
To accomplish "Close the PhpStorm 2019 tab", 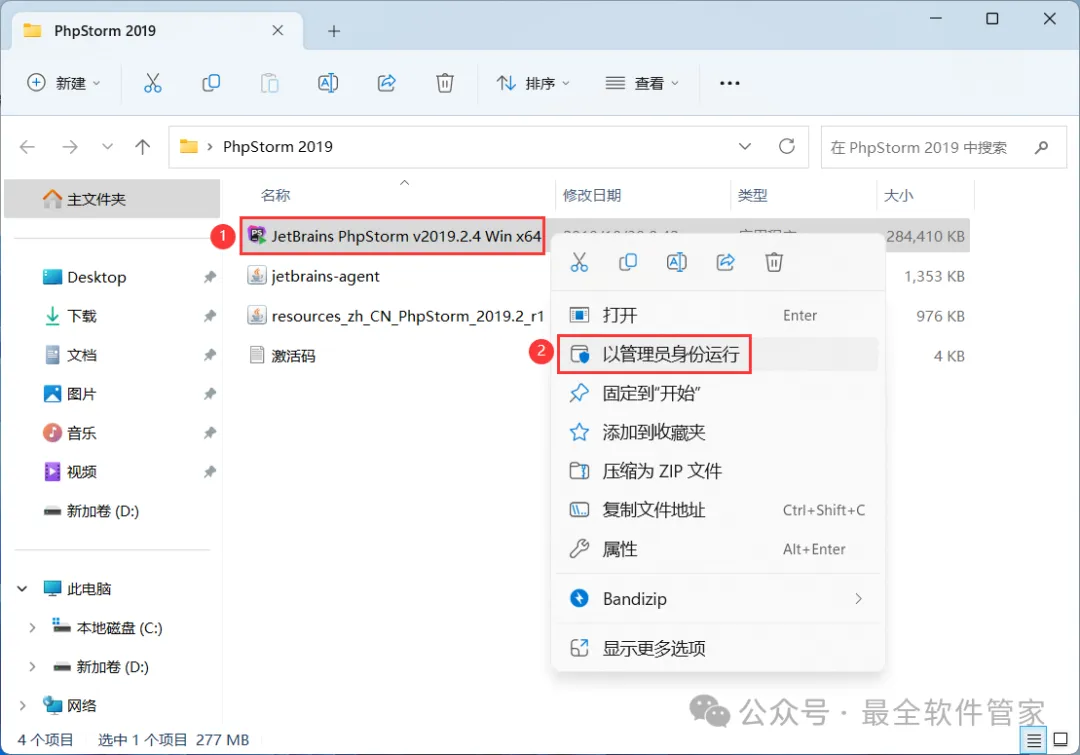I will click(278, 30).
